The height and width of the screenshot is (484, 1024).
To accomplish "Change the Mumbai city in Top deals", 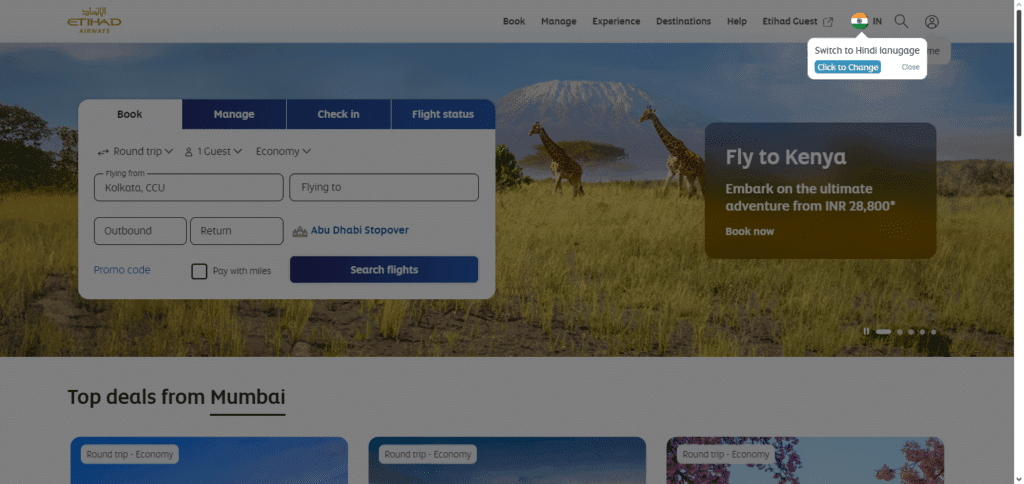I will point(248,396).
